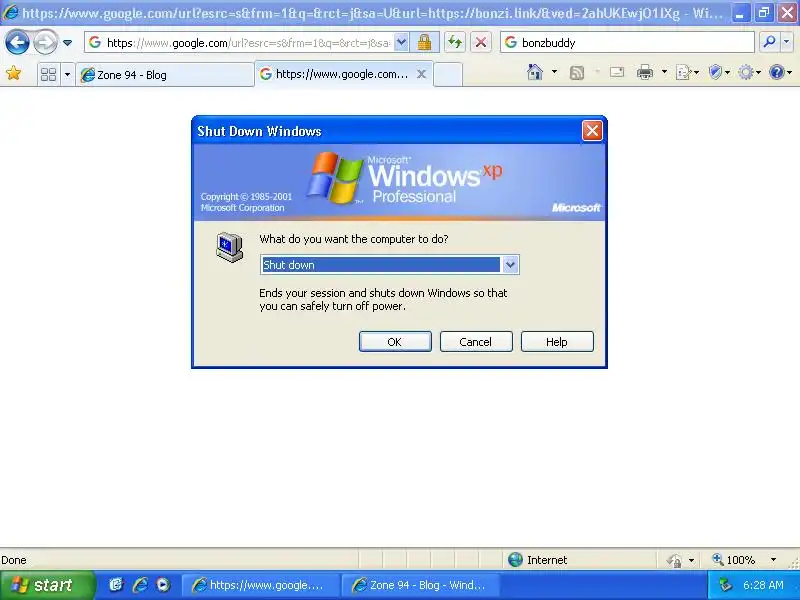Go back with the browser Back arrow
This screenshot has height=600, width=800.
click(17, 42)
